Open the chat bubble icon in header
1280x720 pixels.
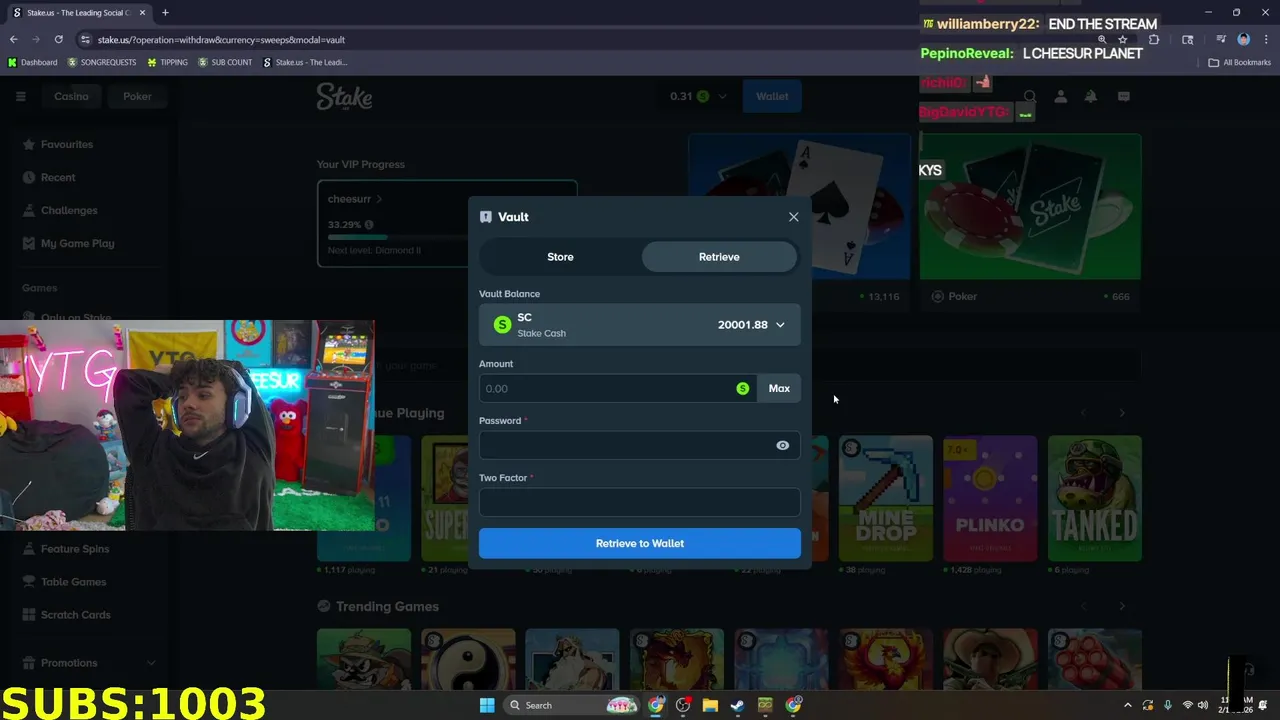click(1123, 97)
